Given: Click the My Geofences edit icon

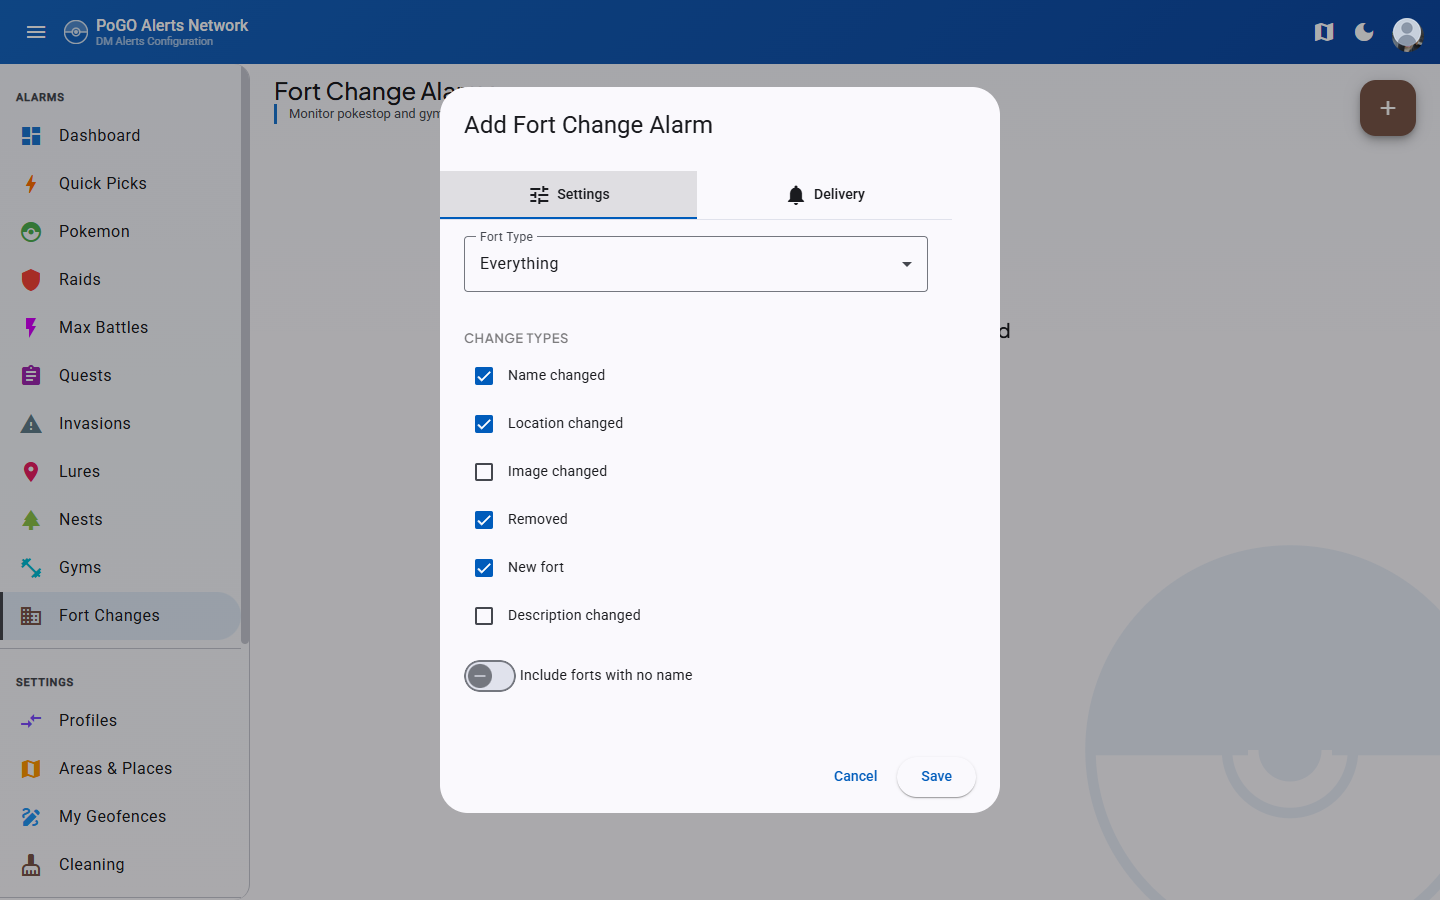Looking at the screenshot, I should [x=31, y=817].
